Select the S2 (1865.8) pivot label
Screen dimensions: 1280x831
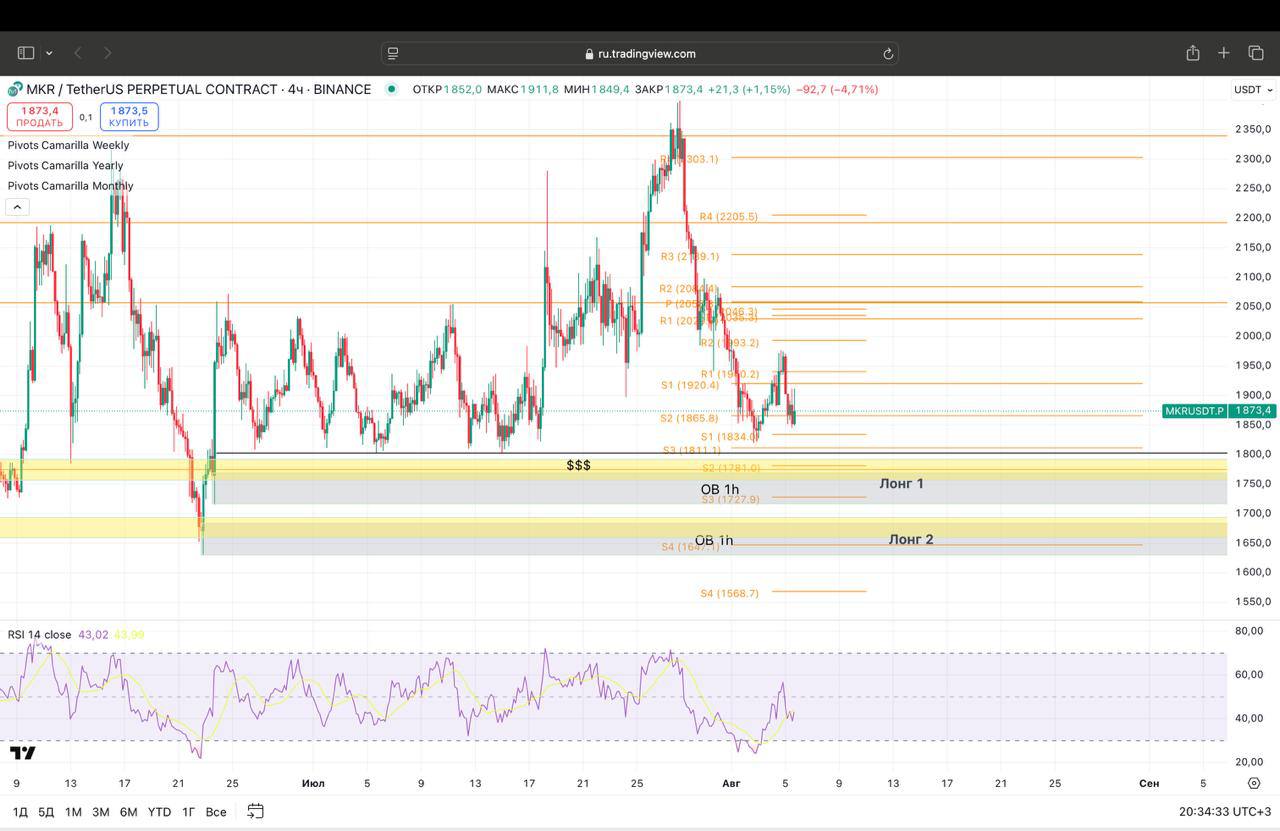[x=689, y=418]
